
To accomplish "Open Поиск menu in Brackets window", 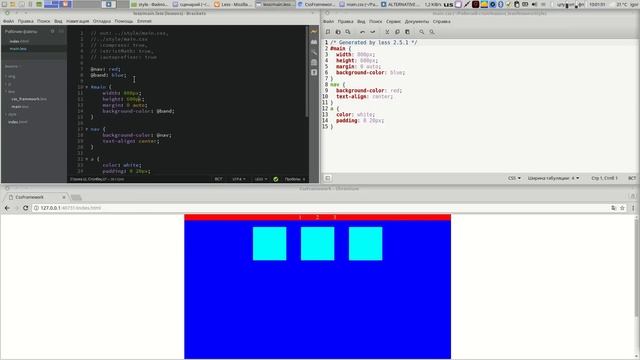I will coord(44,21).
